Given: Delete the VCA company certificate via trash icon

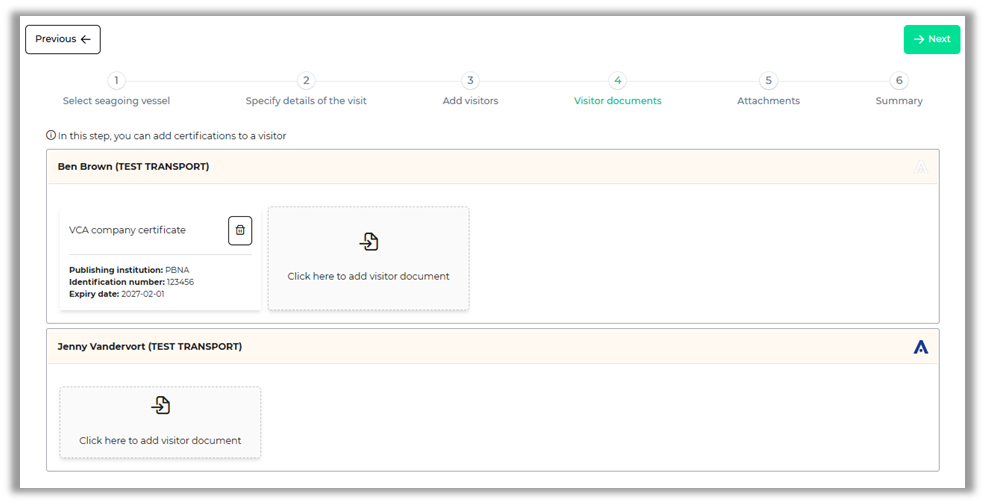Looking at the screenshot, I should point(240,230).
